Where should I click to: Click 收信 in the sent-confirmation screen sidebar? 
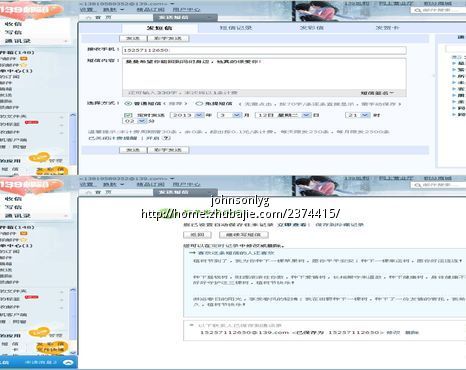[x=13, y=199]
